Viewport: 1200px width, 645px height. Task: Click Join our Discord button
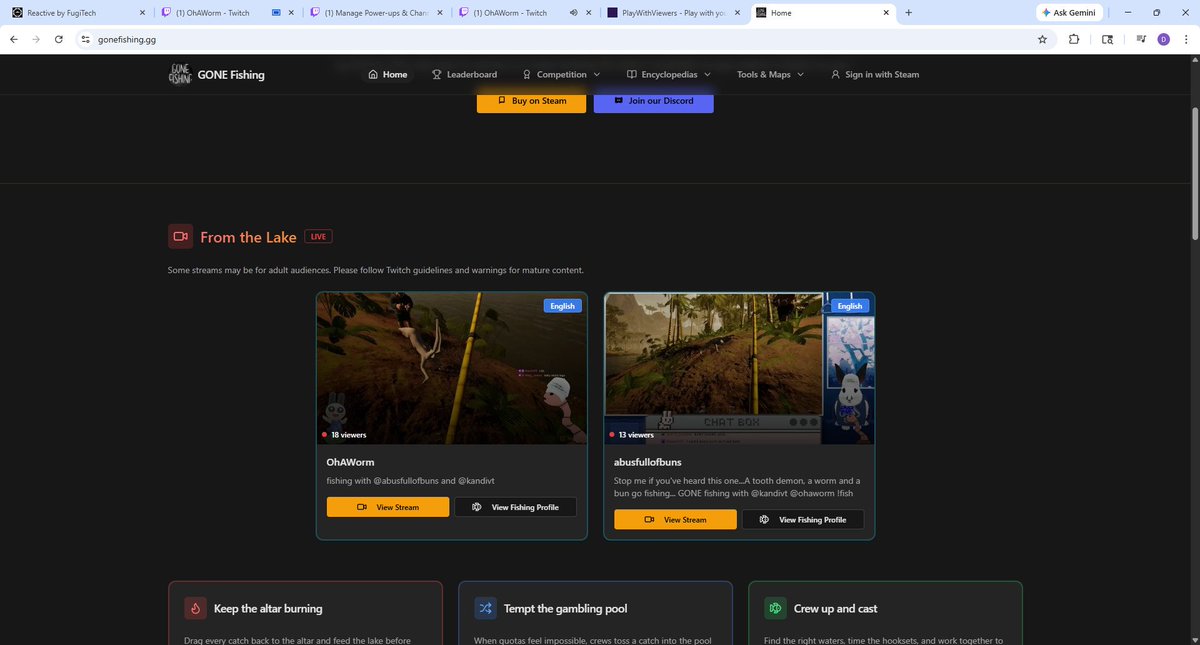pyautogui.click(x=653, y=100)
